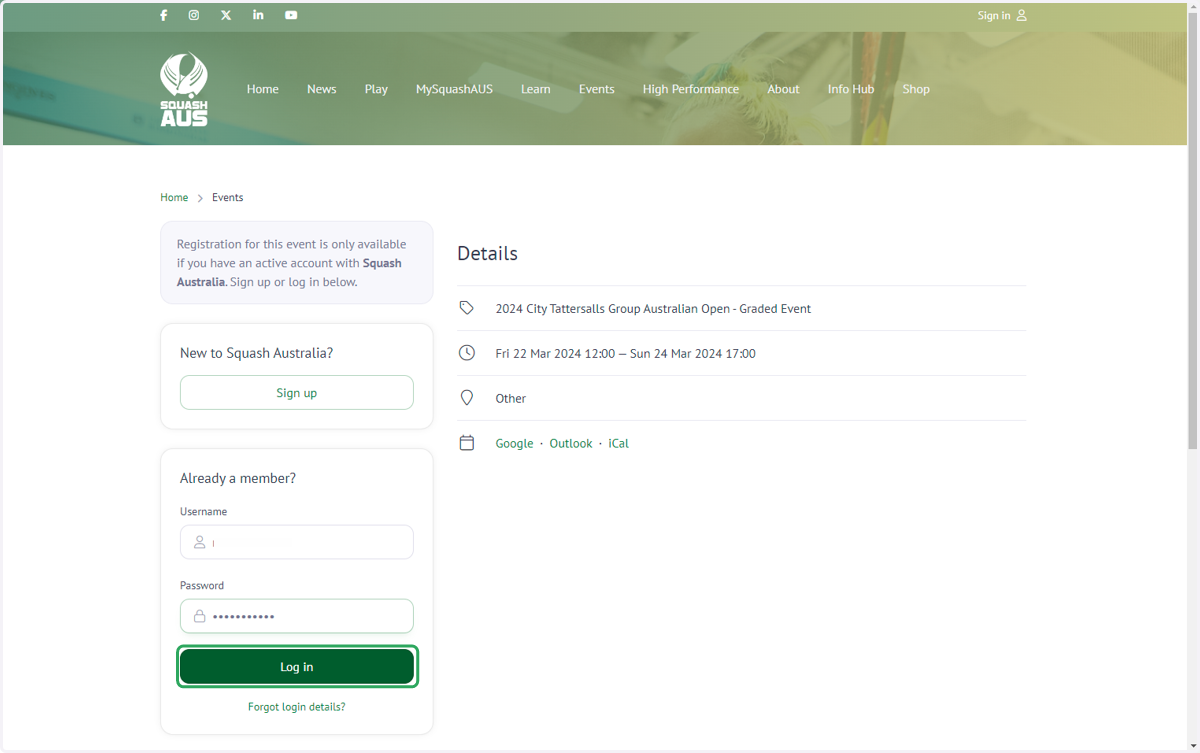Viewport: 1200px width, 753px height.
Task: Open the LinkedIn social icon
Action: pyautogui.click(x=258, y=15)
